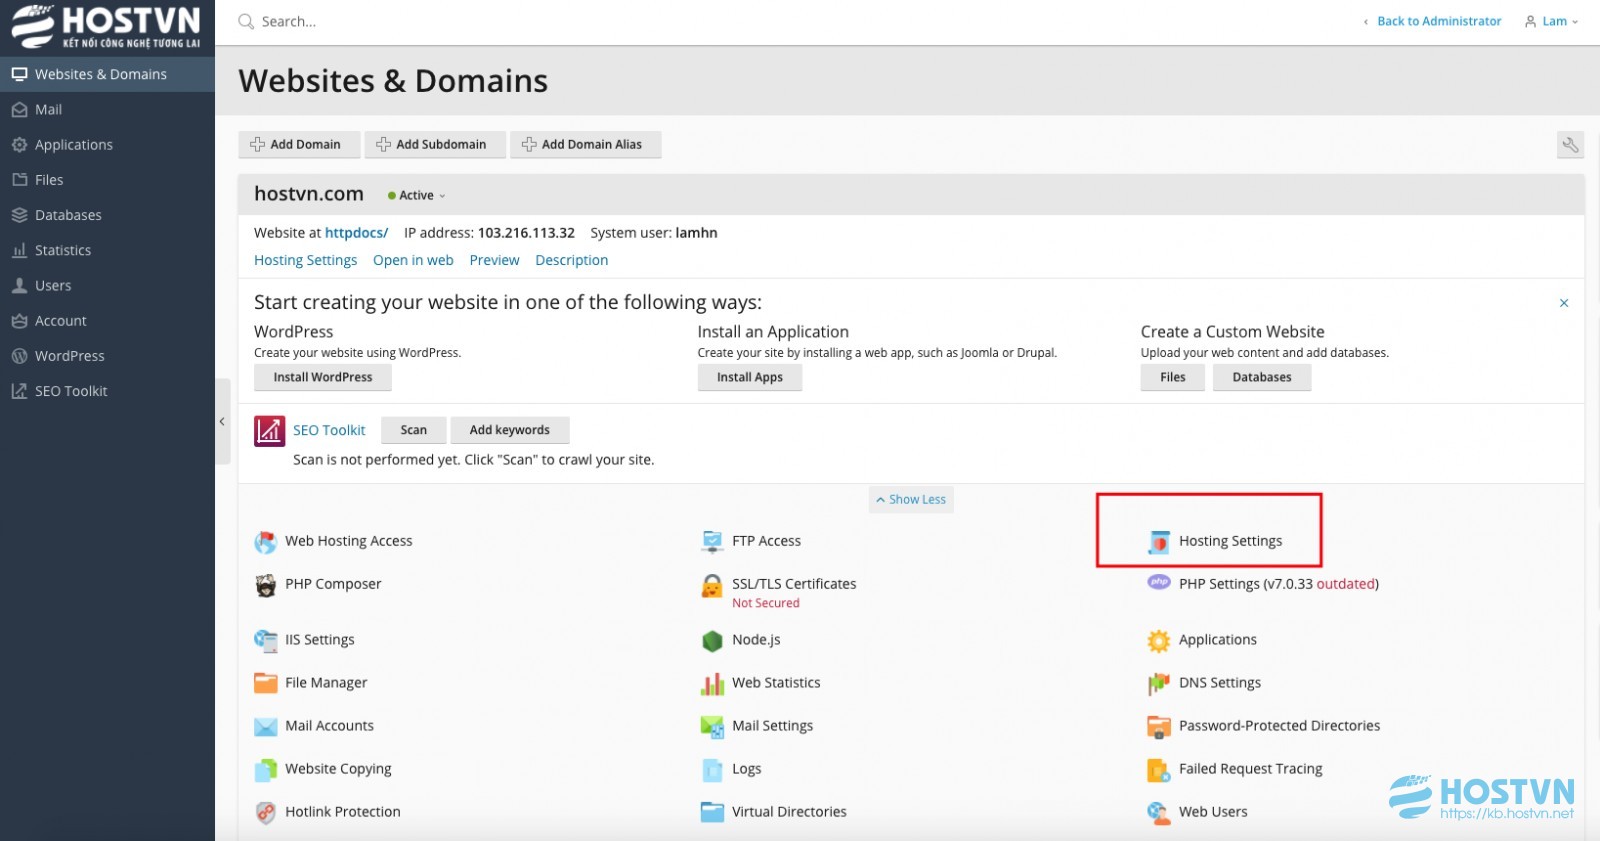
Task: Collapse the sidebar with the arrow handle
Action: pos(222,421)
